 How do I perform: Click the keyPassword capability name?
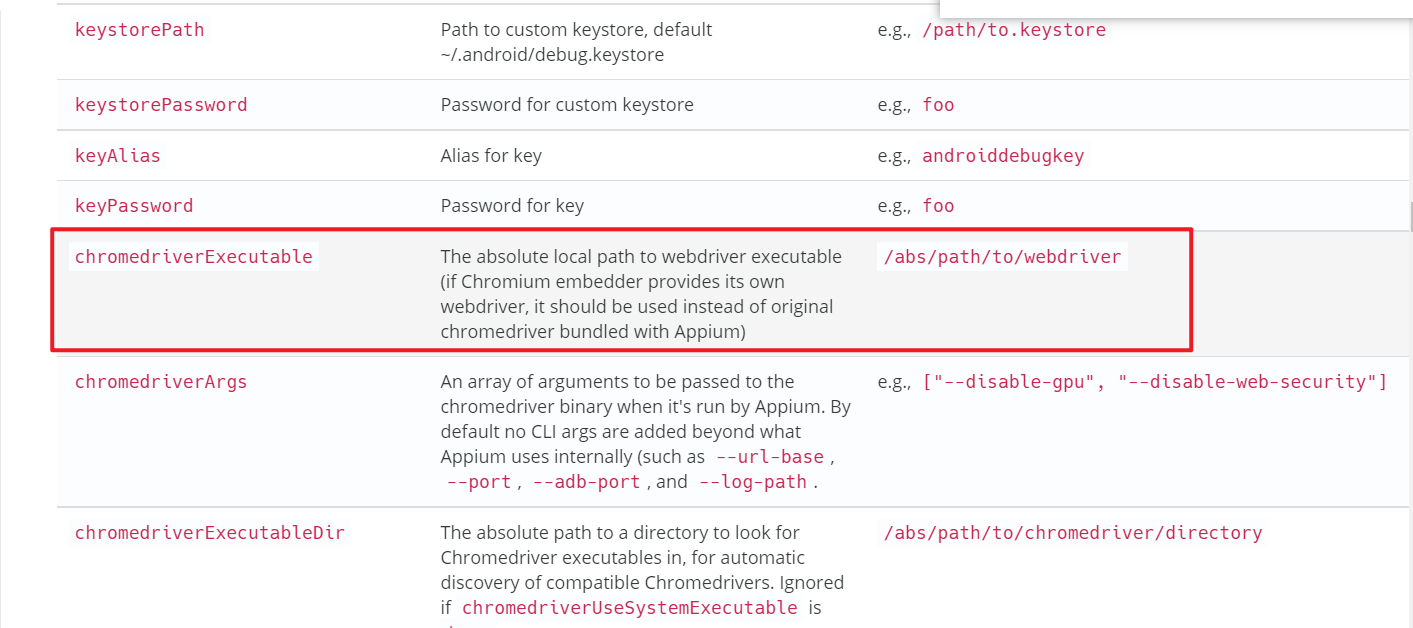click(134, 206)
